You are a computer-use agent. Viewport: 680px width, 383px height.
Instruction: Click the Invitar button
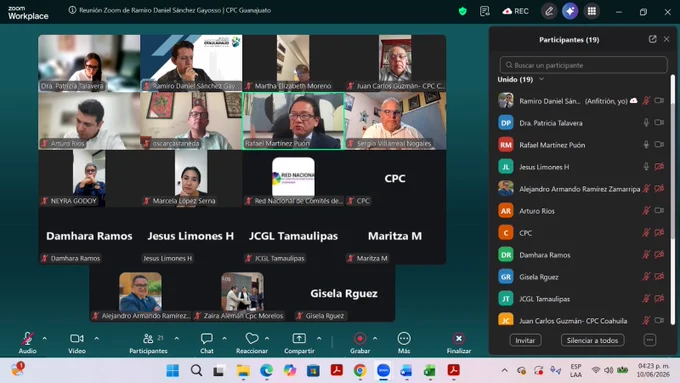525,340
